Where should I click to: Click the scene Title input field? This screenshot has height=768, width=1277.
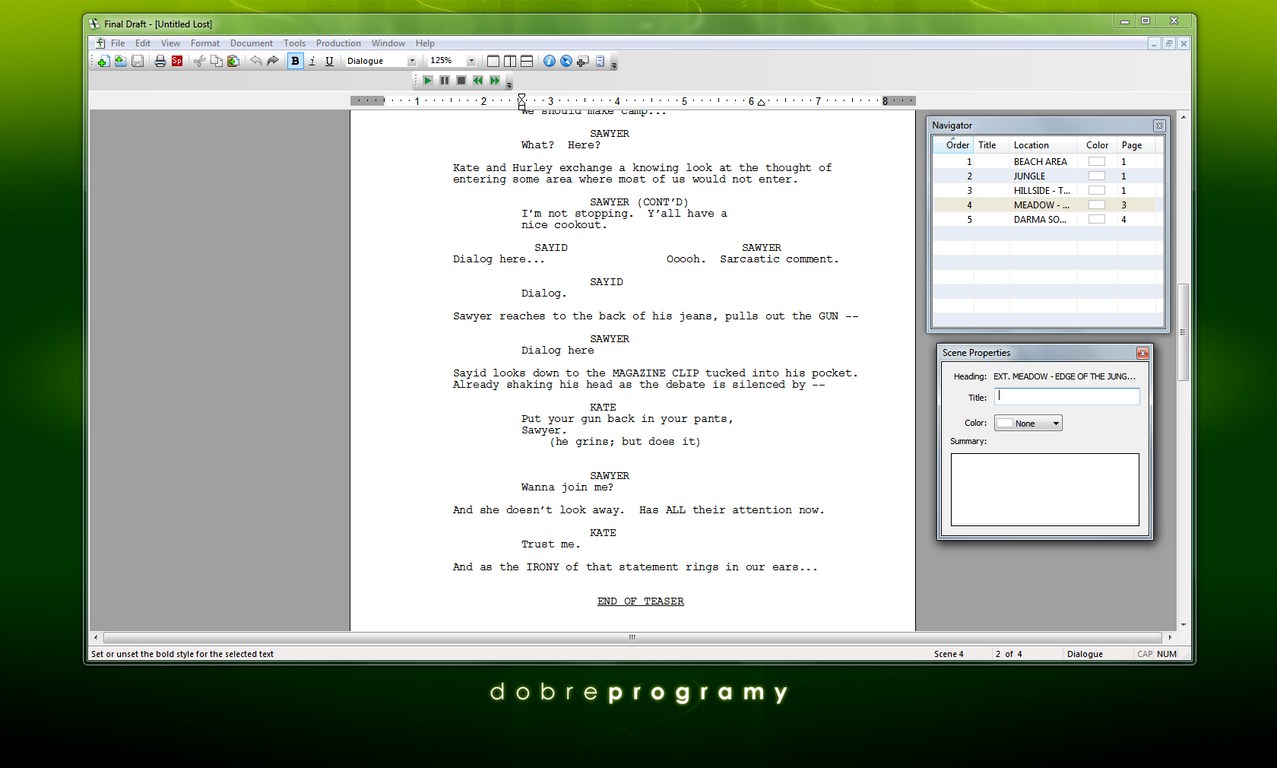click(x=1066, y=397)
